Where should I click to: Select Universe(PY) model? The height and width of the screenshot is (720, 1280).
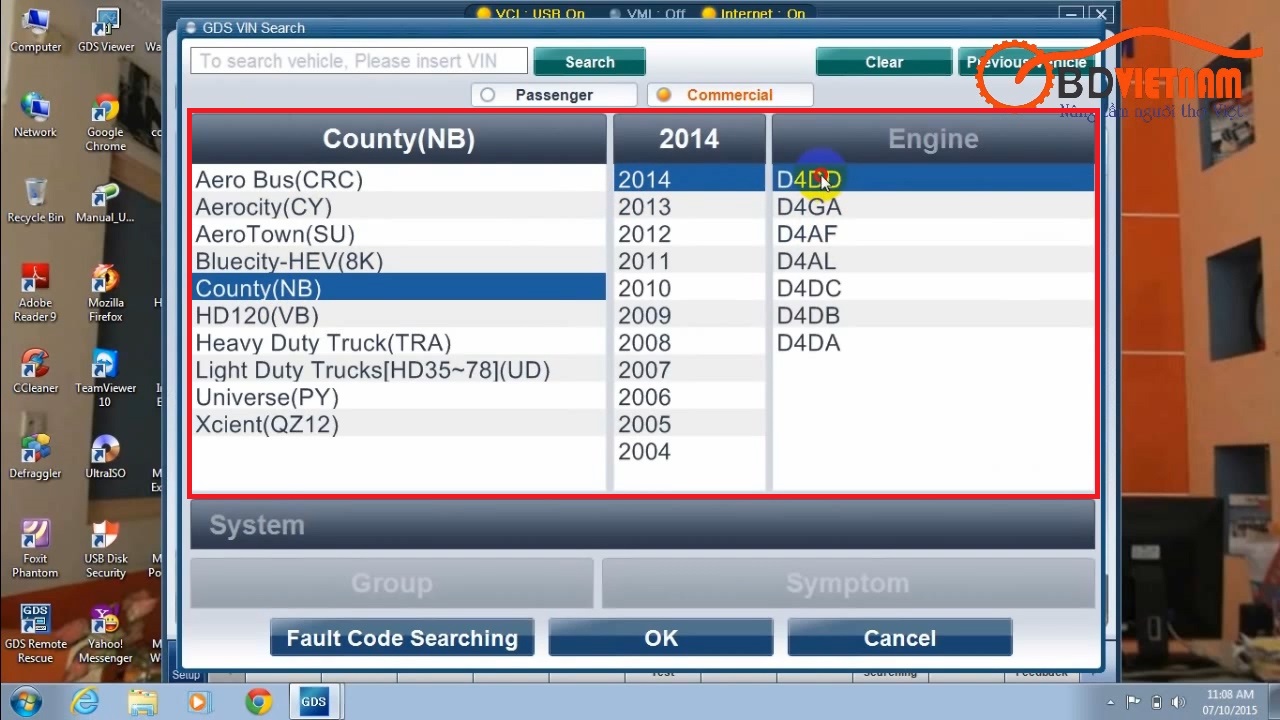coord(399,397)
